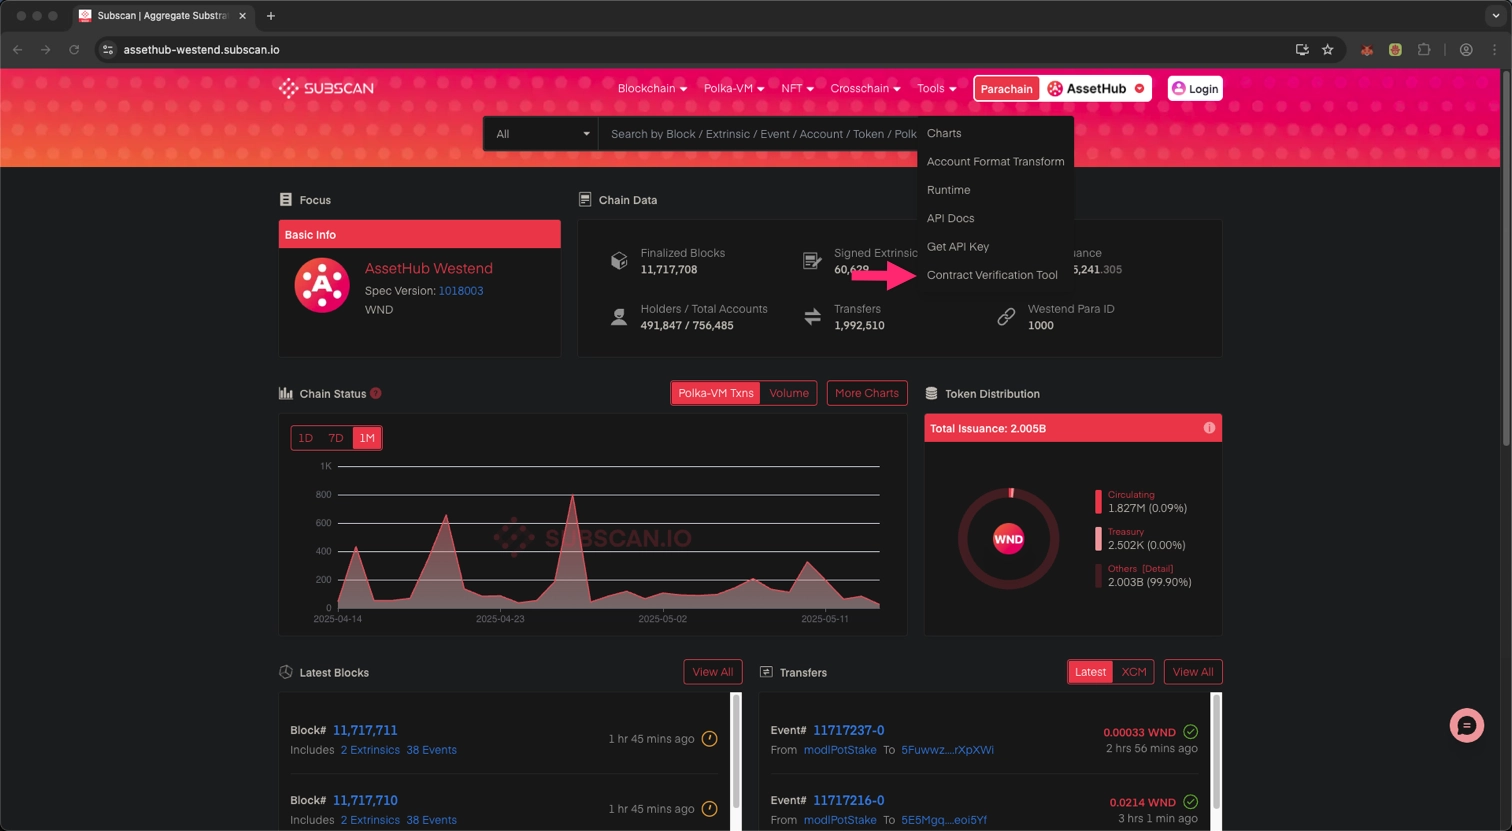1512x831 pixels.
Task: Click the WND donut chart center
Action: click(x=1008, y=539)
